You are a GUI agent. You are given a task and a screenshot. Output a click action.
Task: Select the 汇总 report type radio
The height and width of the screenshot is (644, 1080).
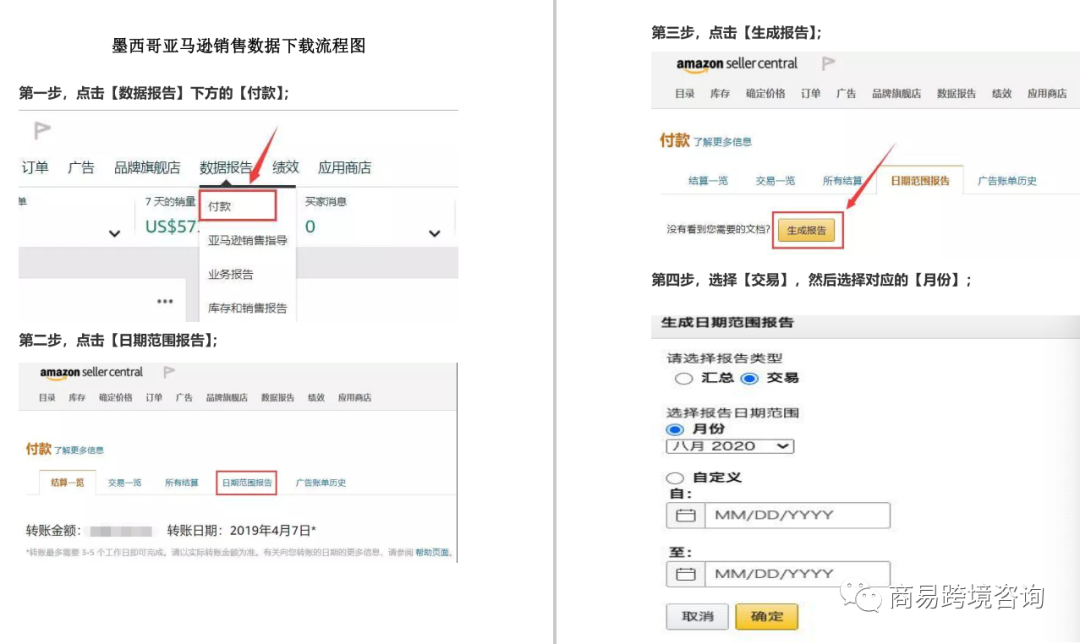coord(683,378)
